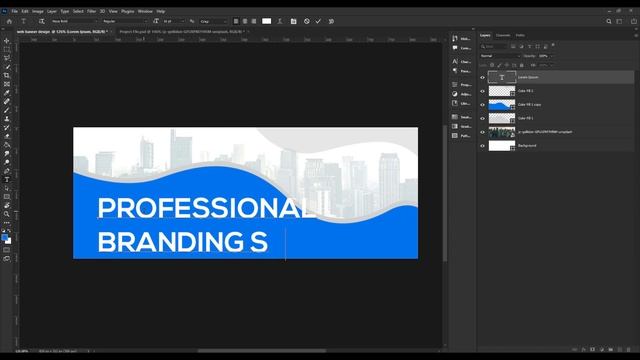Align text right
Screen dimensions: 640x360
[x=254, y=21]
